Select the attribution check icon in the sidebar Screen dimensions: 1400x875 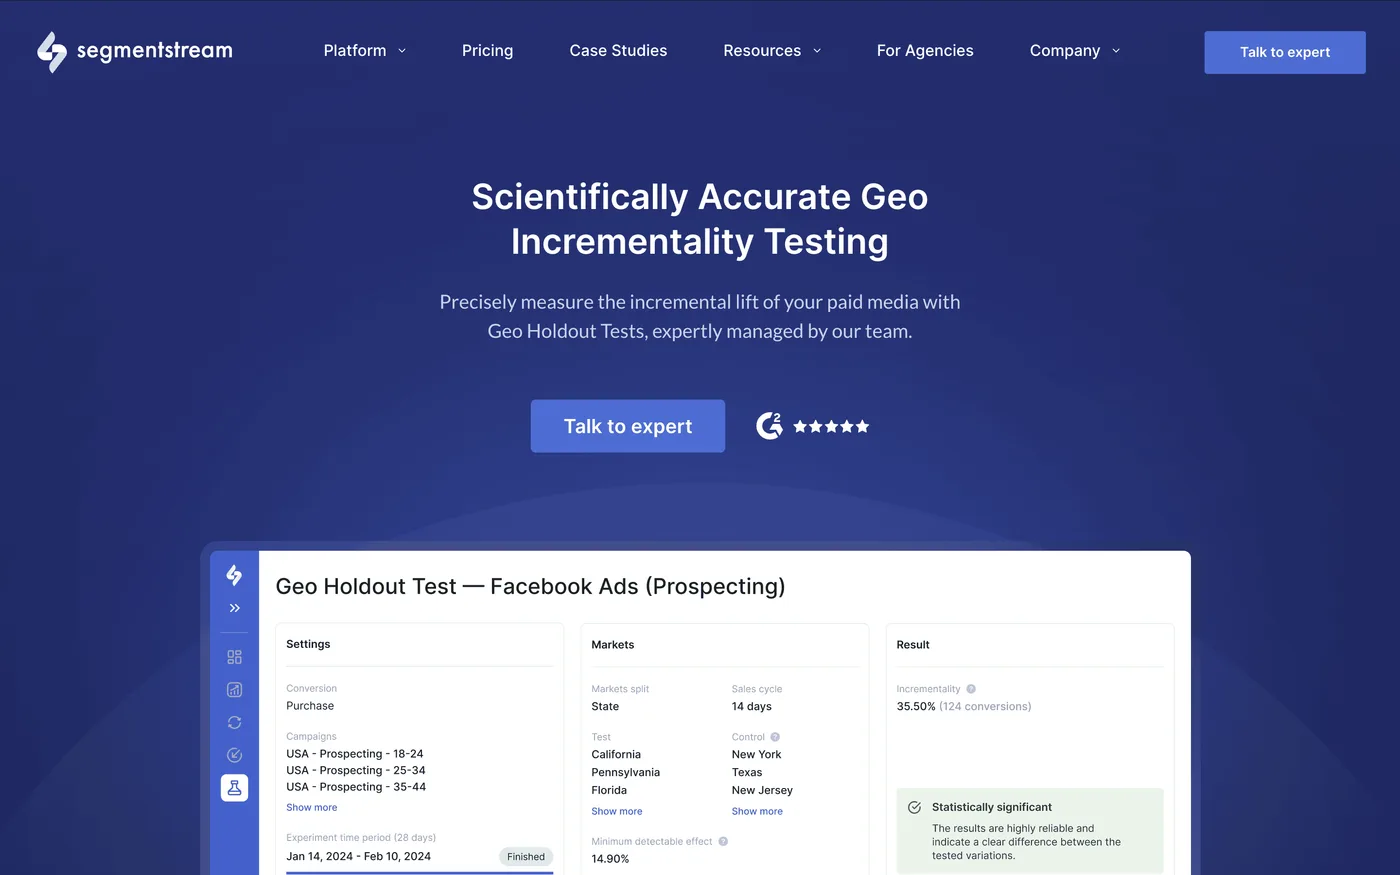[234, 755]
